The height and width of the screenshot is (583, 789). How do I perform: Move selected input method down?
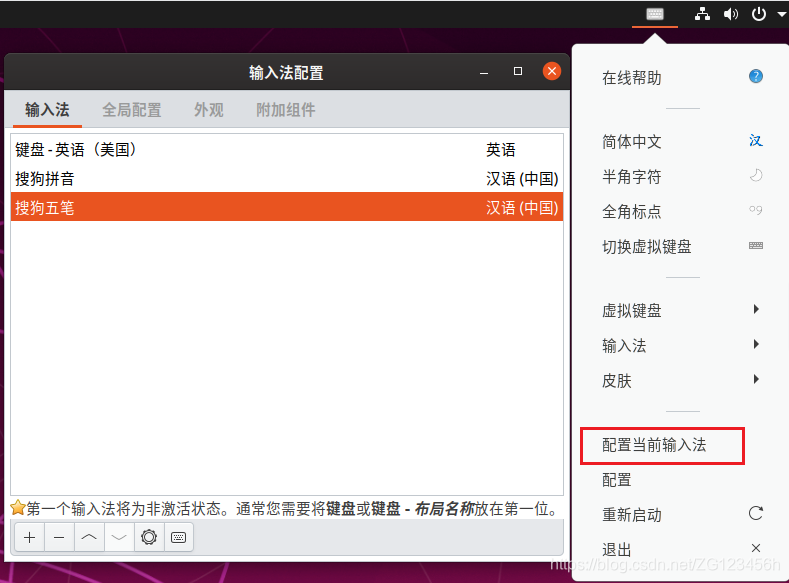click(119, 537)
